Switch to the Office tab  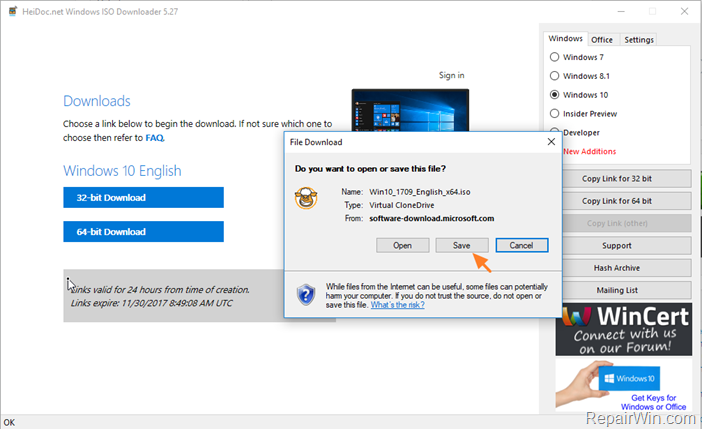pyautogui.click(x=602, y=40)
